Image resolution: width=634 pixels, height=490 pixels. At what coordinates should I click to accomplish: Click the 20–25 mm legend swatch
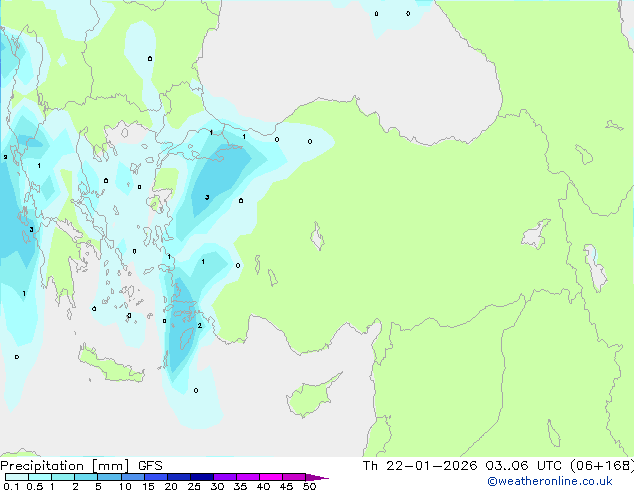[178, 477]
